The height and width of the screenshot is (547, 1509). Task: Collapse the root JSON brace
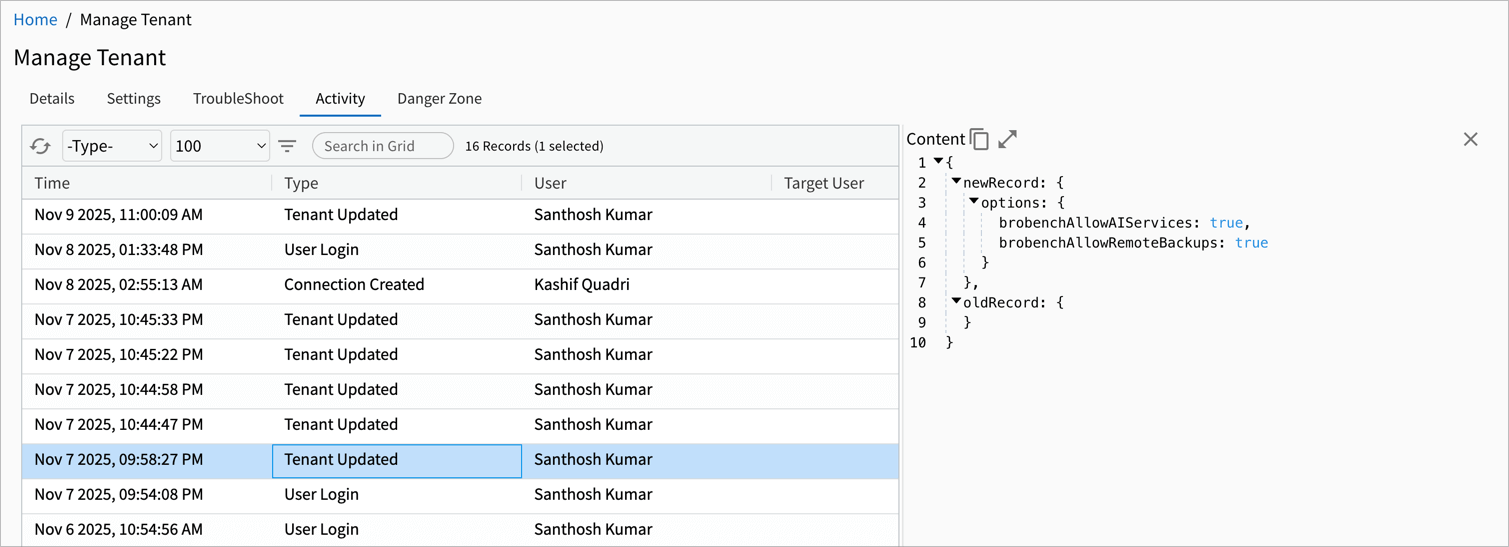[x=938, y=162]
